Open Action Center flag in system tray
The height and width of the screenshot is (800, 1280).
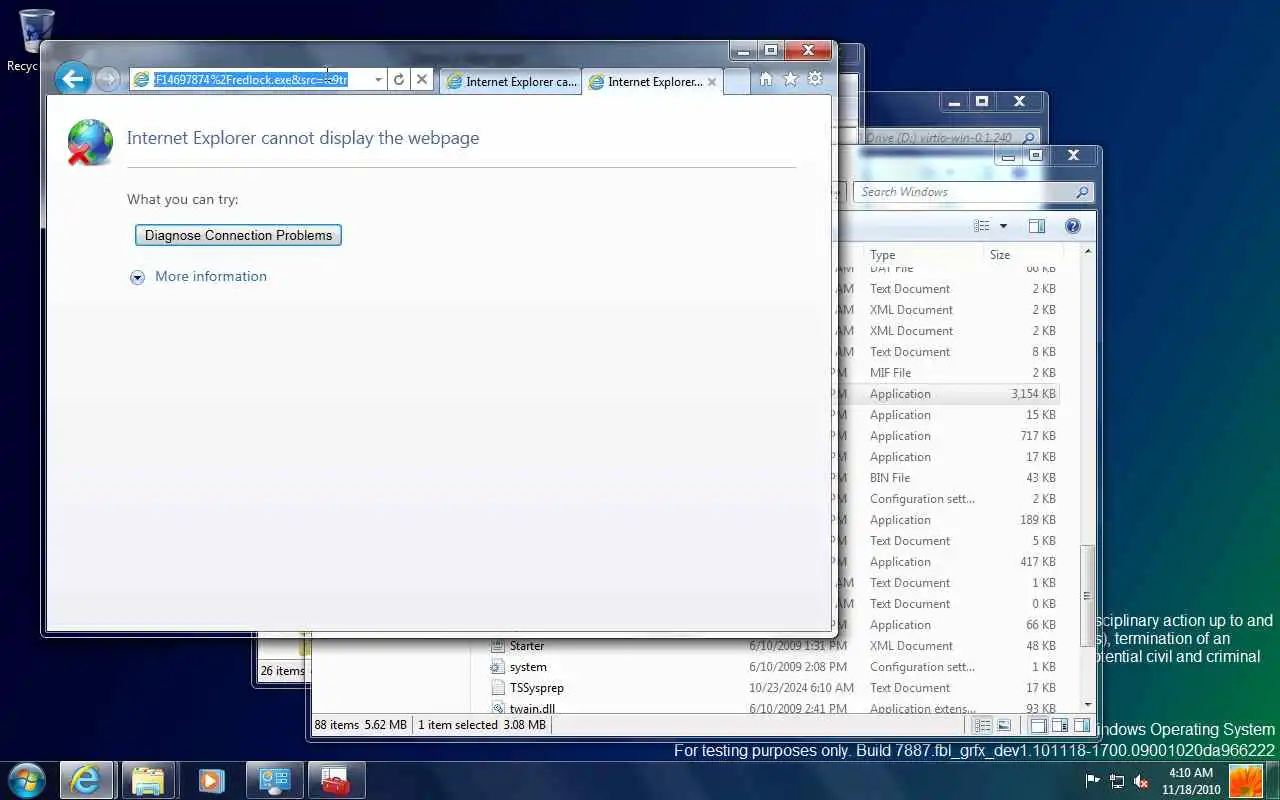click(1093, 781)
